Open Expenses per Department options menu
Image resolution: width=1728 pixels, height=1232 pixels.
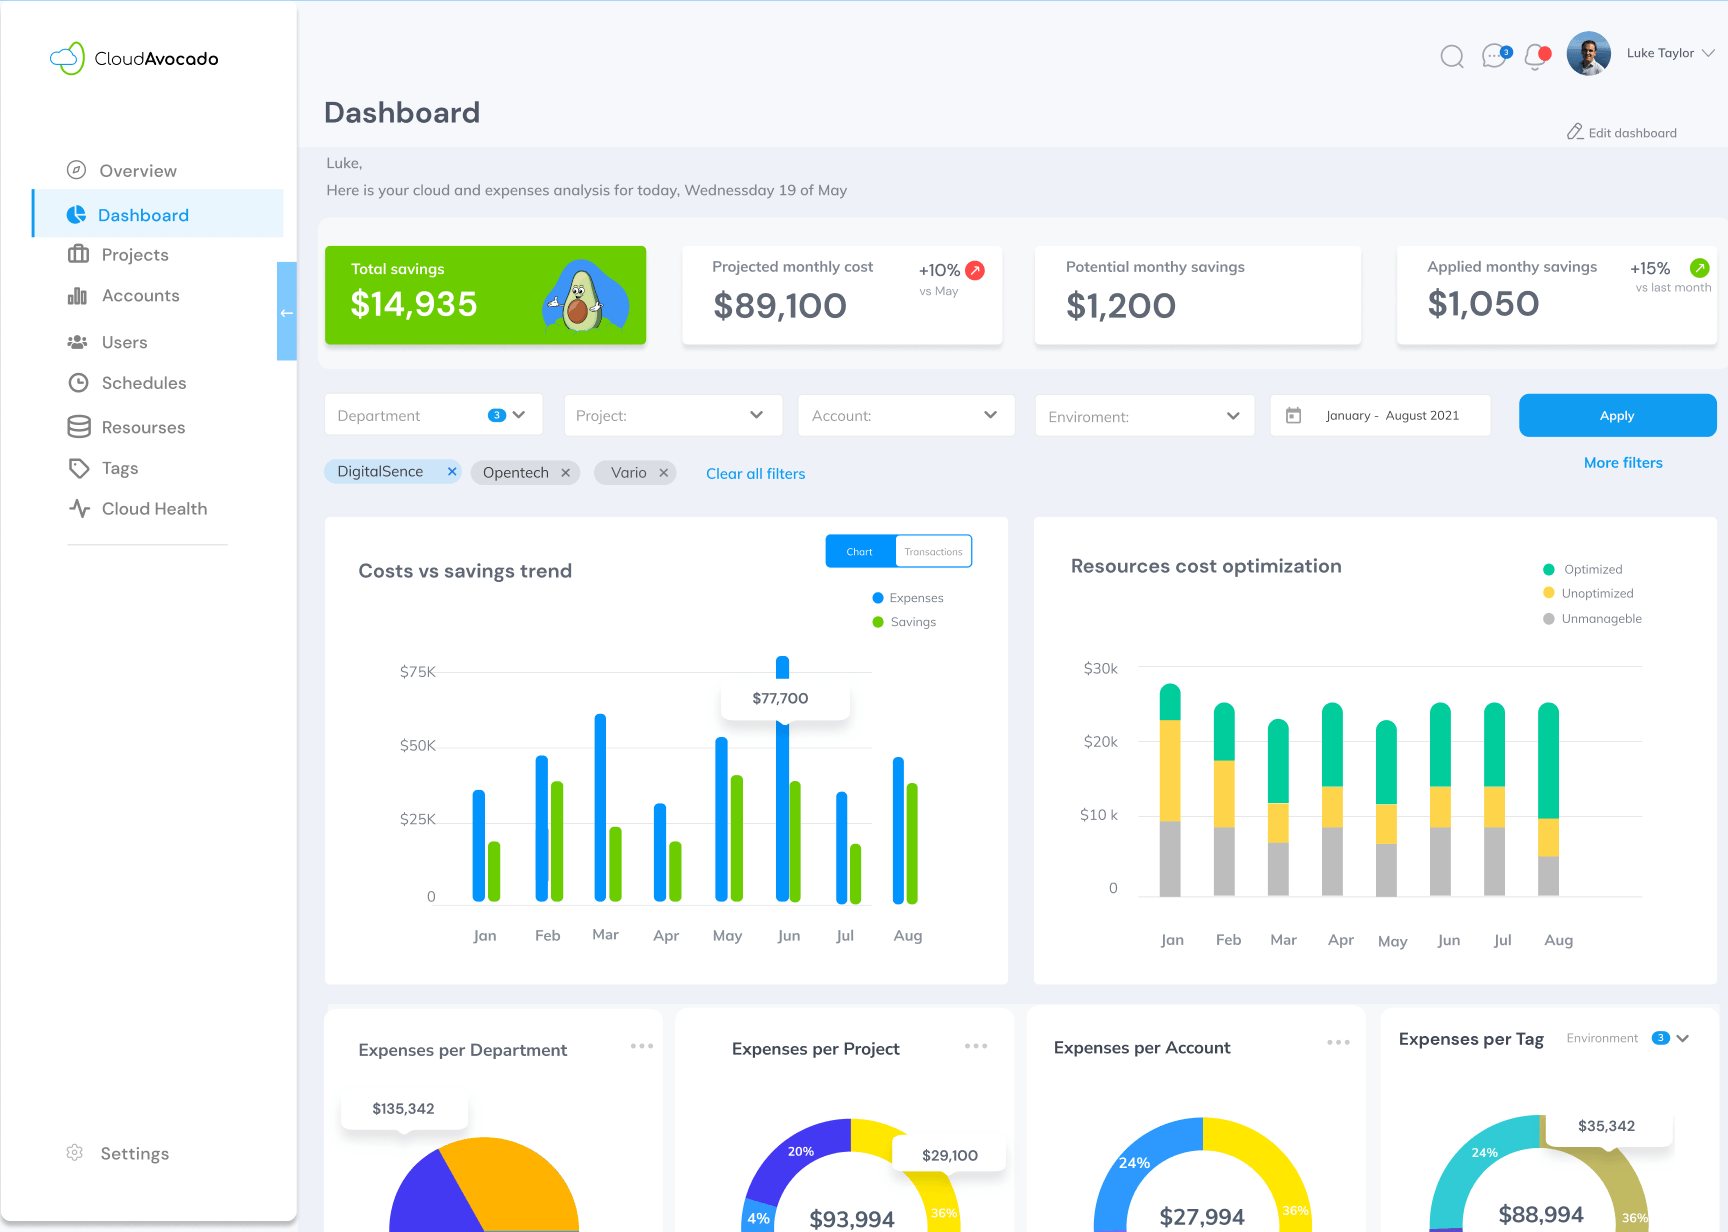(x=642, y=1046)
